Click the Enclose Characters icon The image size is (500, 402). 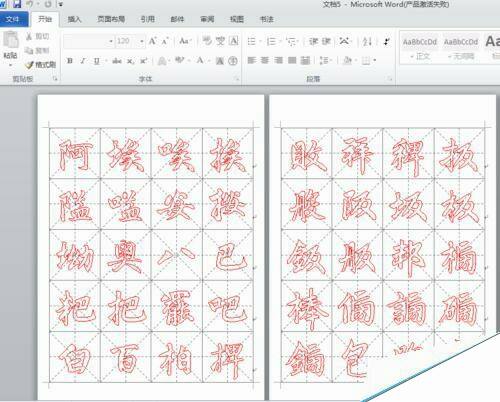pos(234,61)
